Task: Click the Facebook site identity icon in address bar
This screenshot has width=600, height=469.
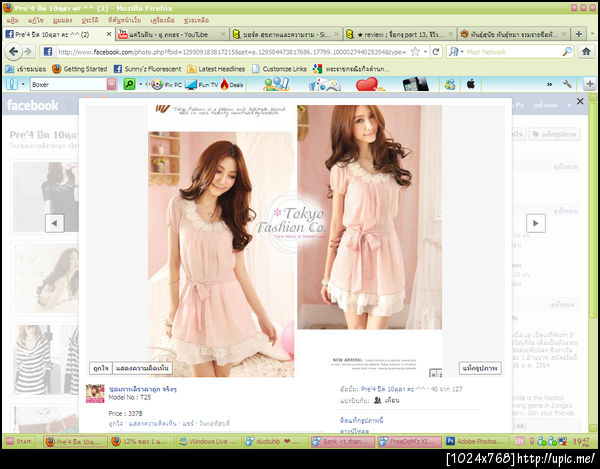Action: coord(47,52)
